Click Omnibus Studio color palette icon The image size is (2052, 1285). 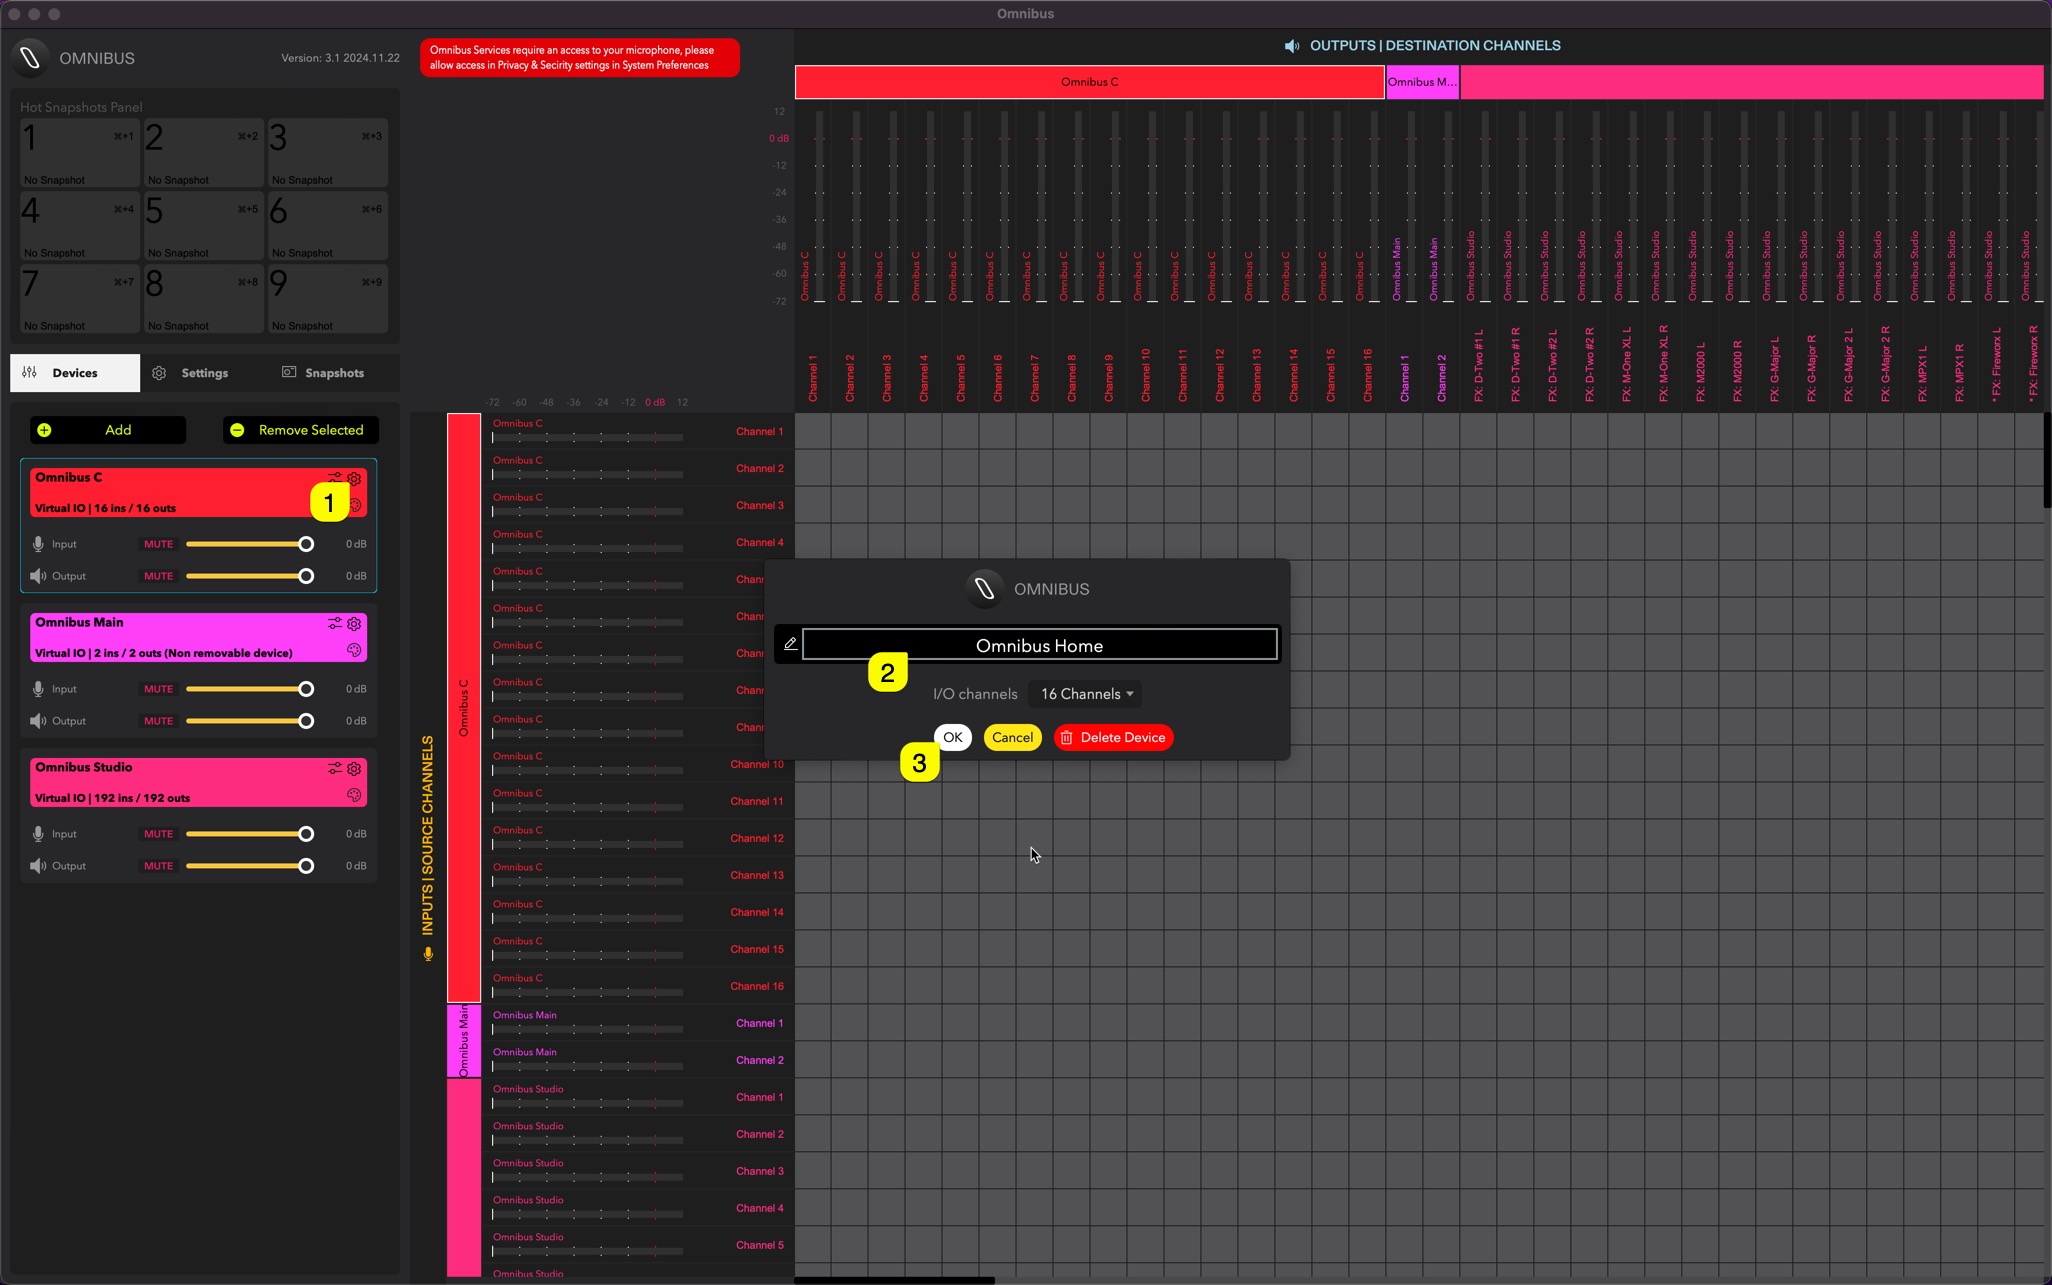click(354, 795)
